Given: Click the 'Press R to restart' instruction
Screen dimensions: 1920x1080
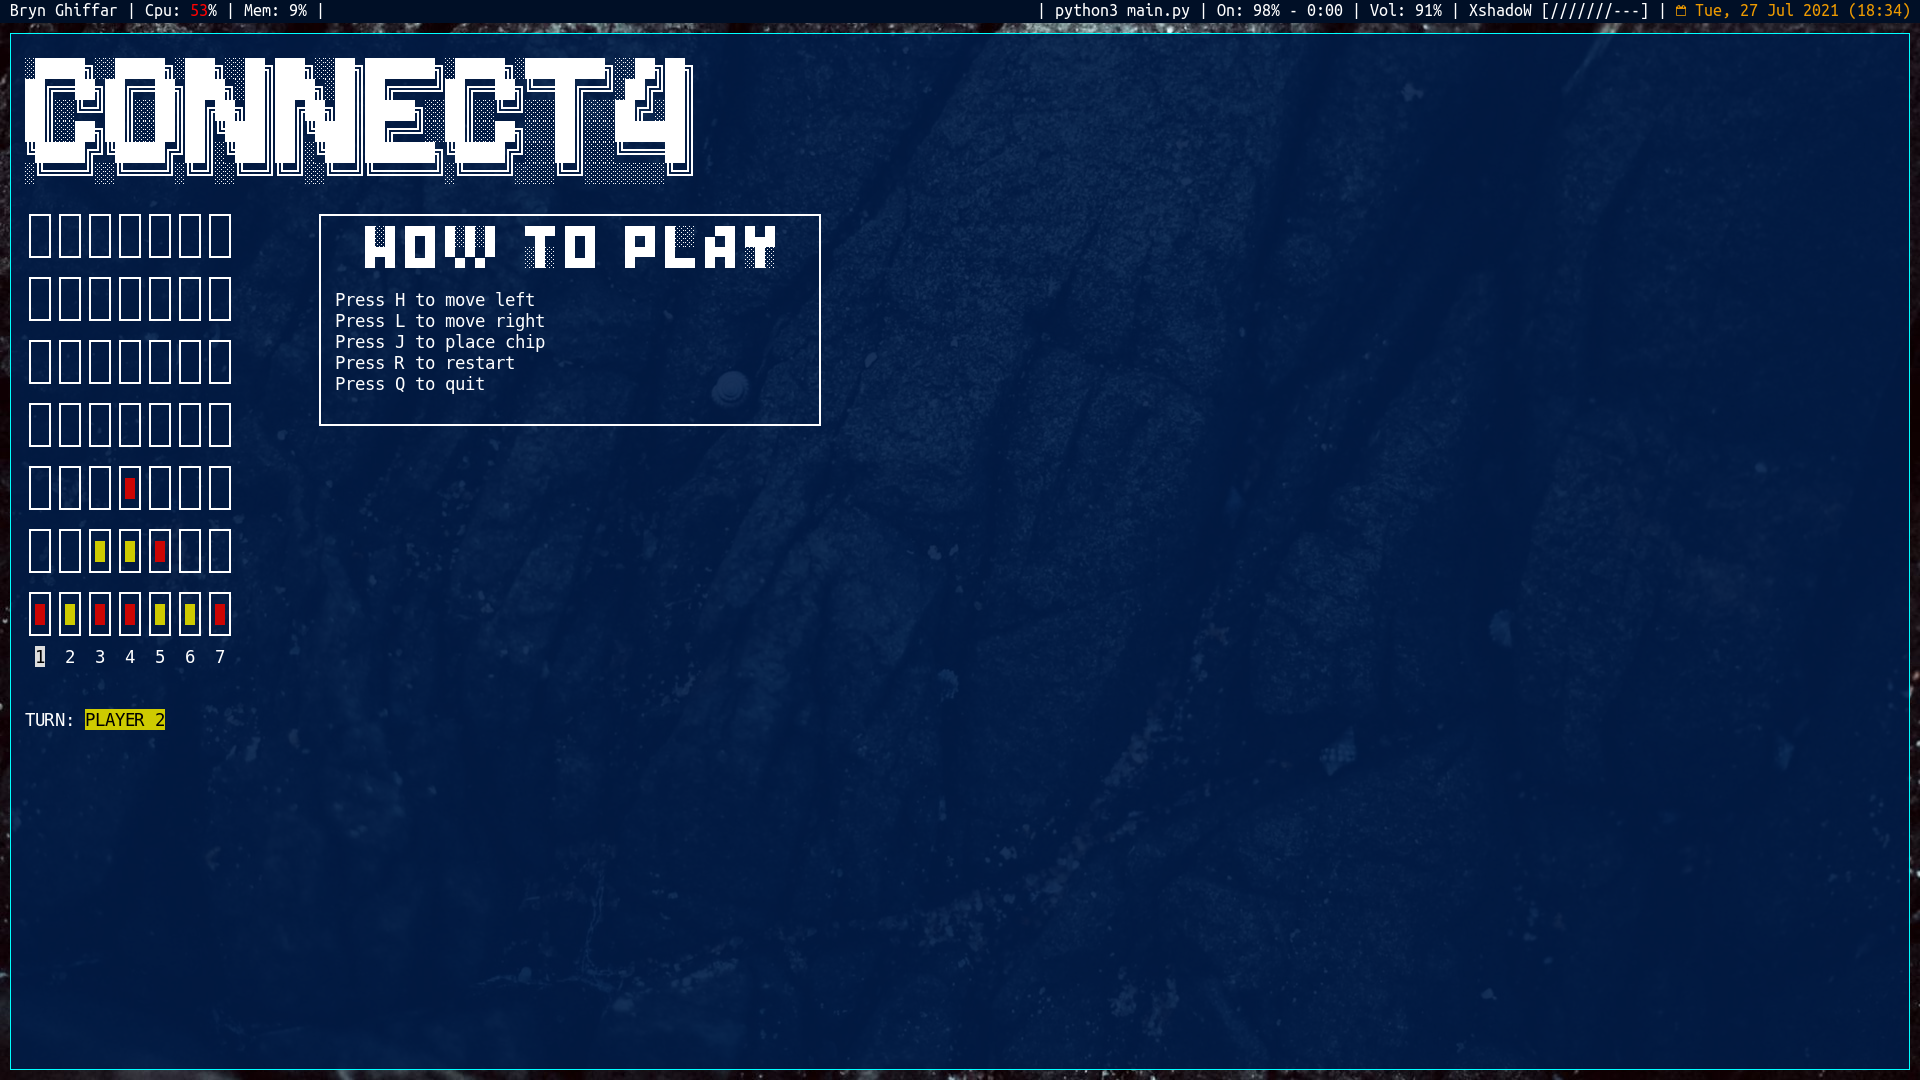Looking at the screenshot, I should tap(425, 363).
